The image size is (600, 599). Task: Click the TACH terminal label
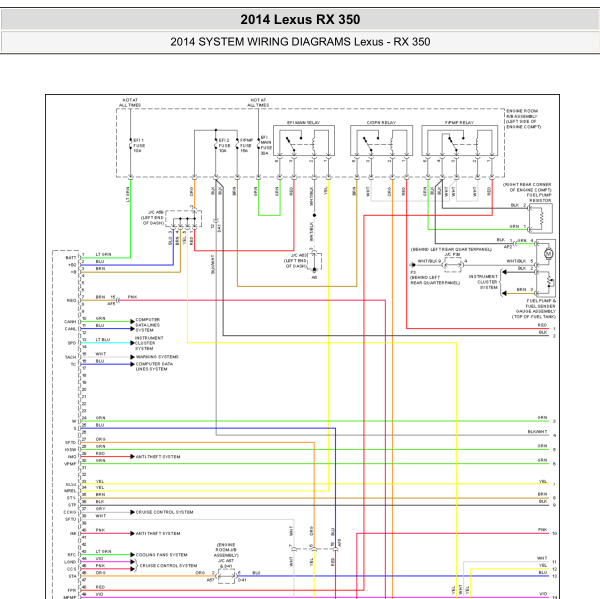pyautogui.click(x=70, y=357)
